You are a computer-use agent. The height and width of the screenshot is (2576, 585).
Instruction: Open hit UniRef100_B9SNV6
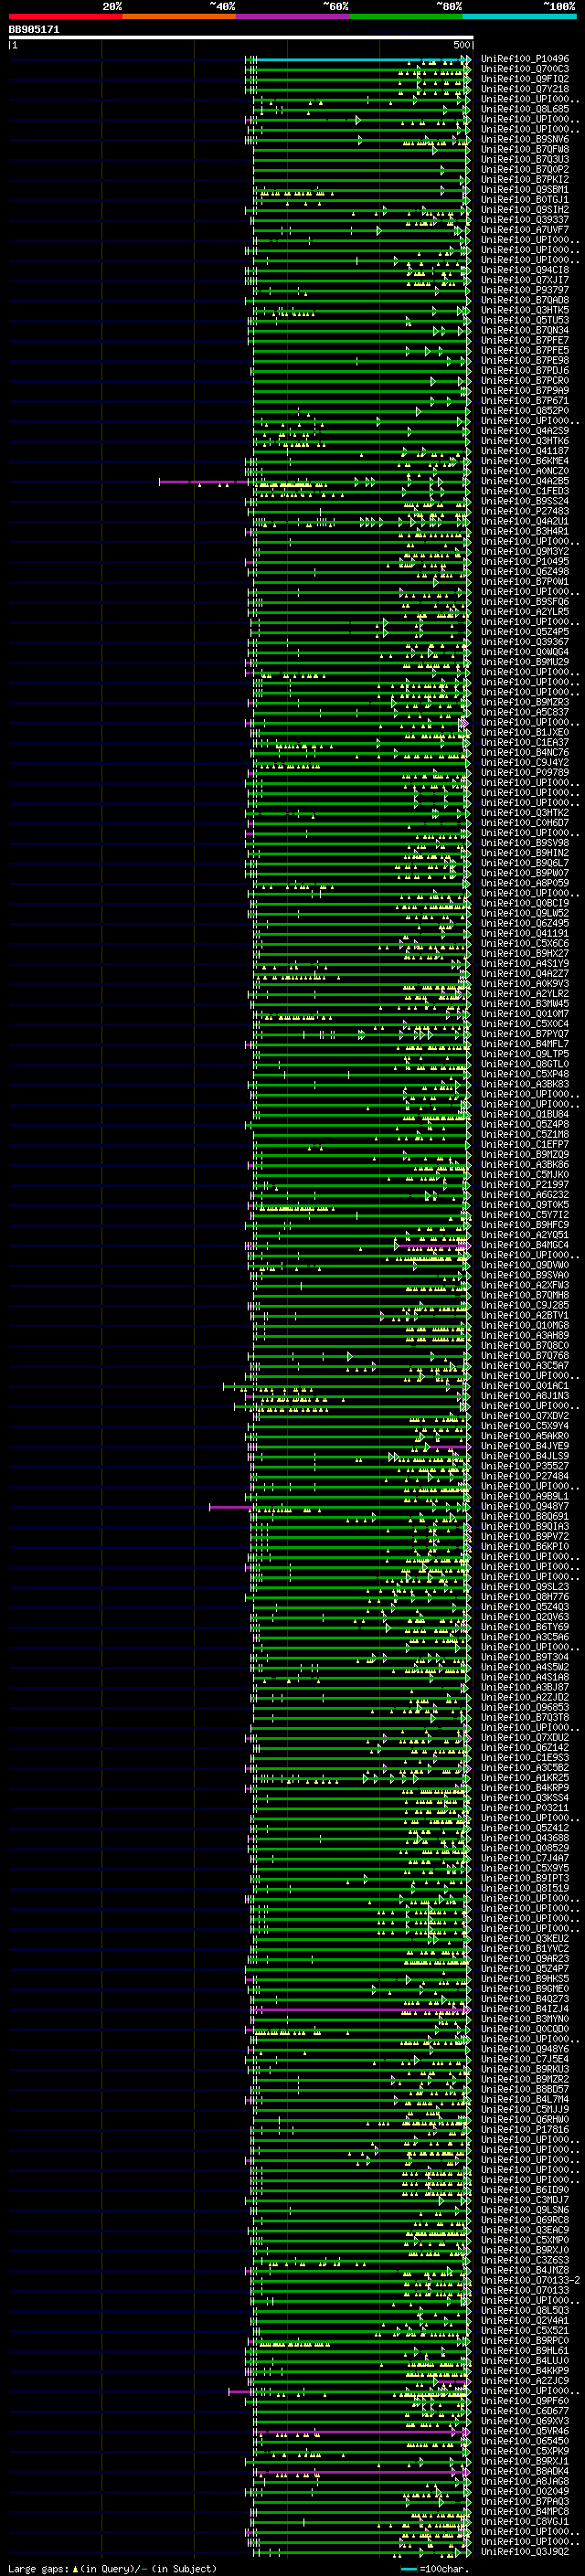tap(525, 140)
